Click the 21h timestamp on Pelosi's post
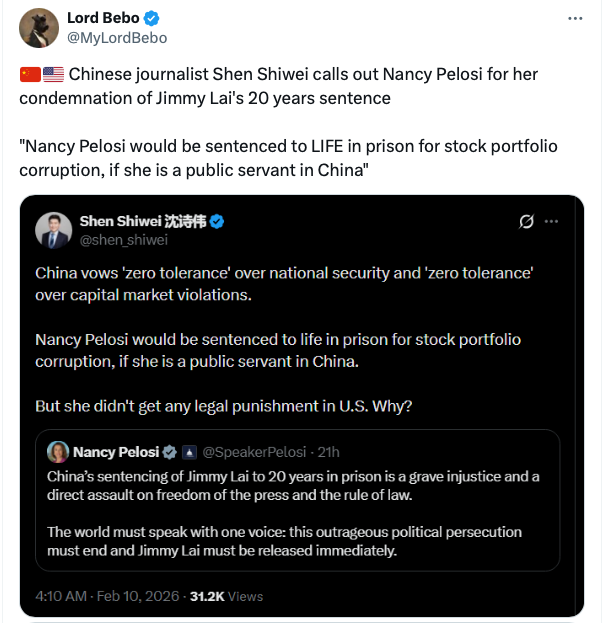Image resolution: width=607 pixels, height=623 pixels. 329,451
